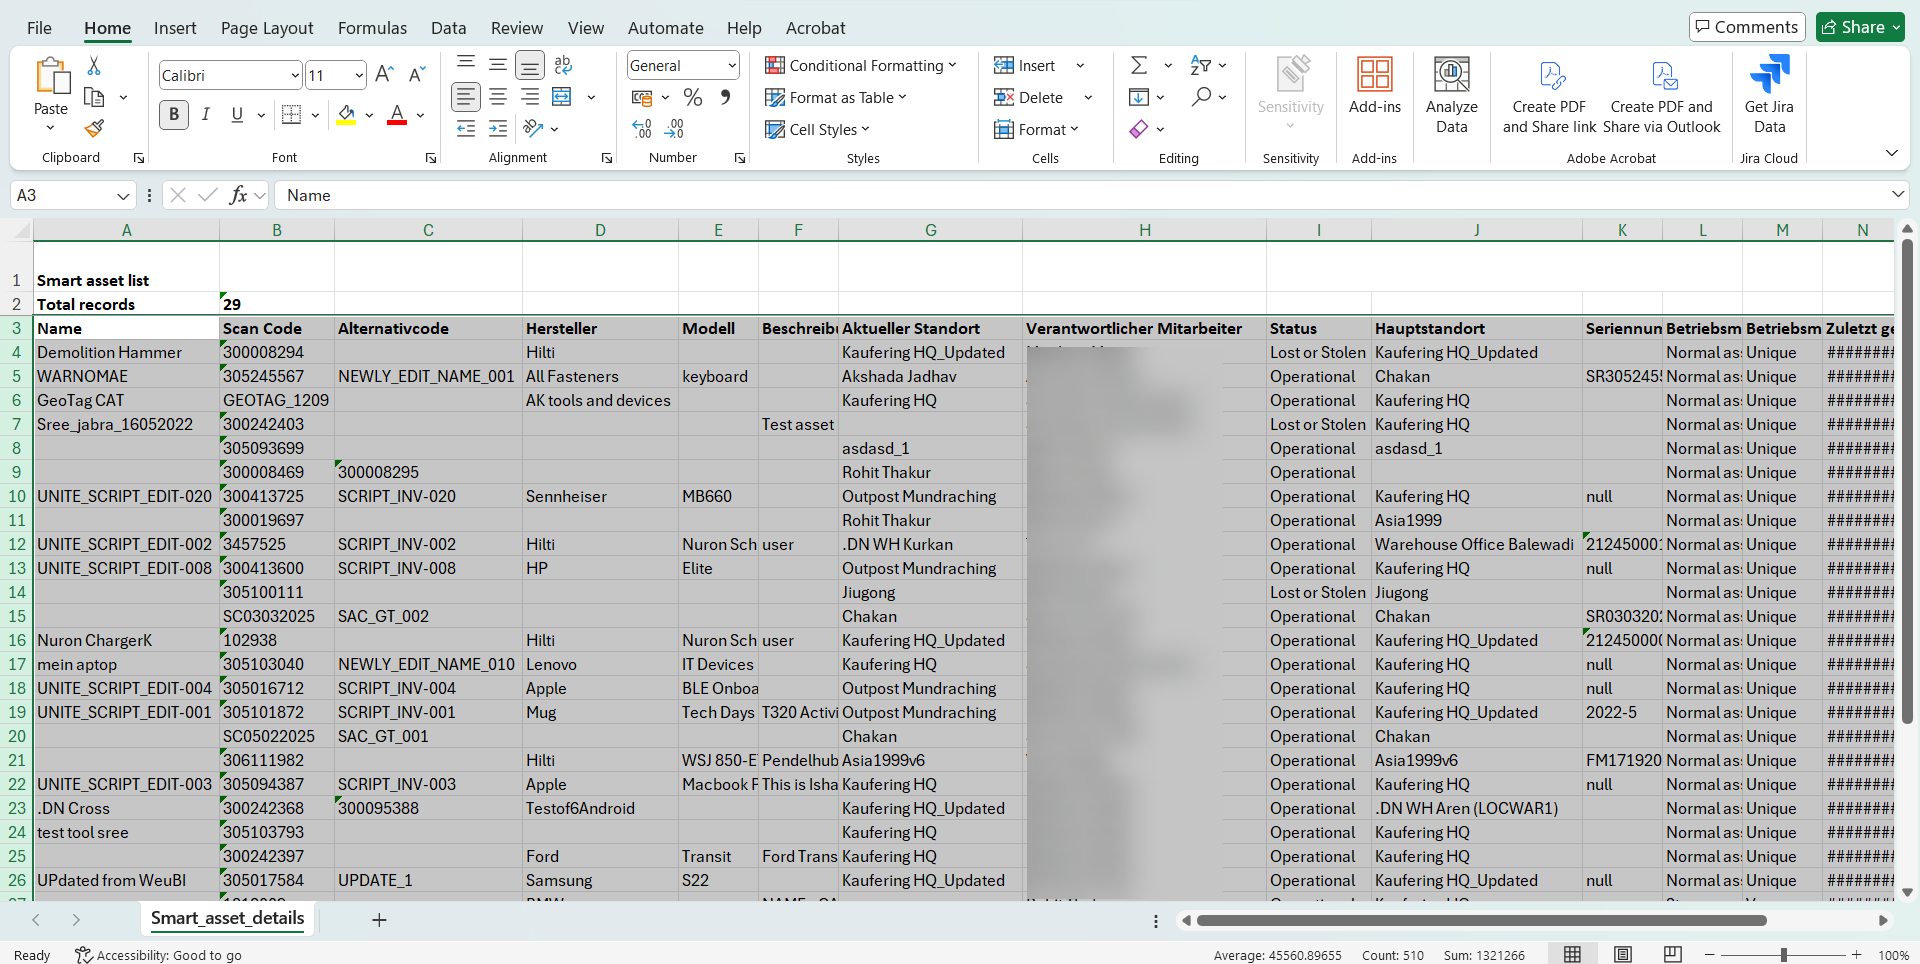Toggle Align Right alignment
Image resolution: width=1920 pixels, height=964 pixels.
click(530, 97)
